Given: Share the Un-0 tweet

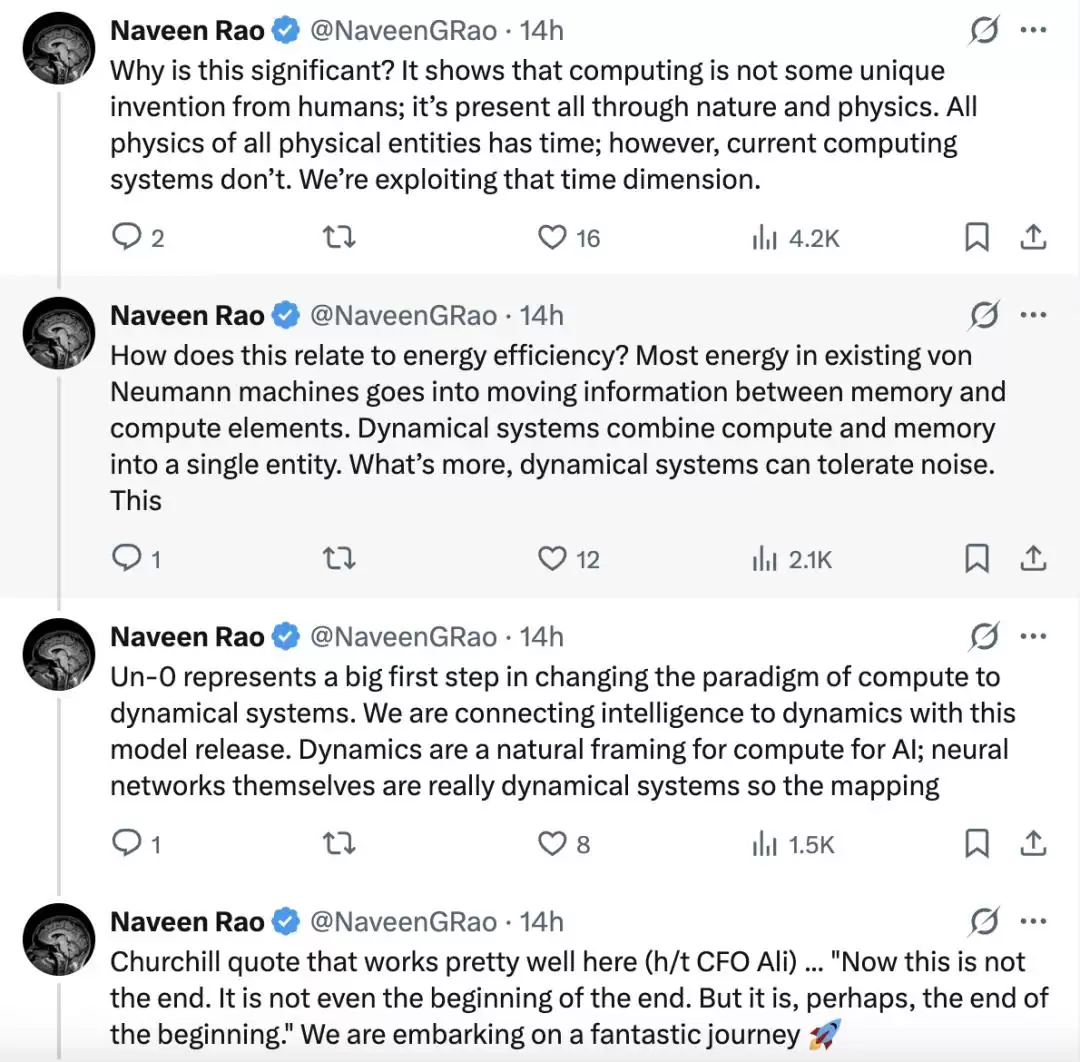Looking at the screenshot, I should click(1033, 842).
